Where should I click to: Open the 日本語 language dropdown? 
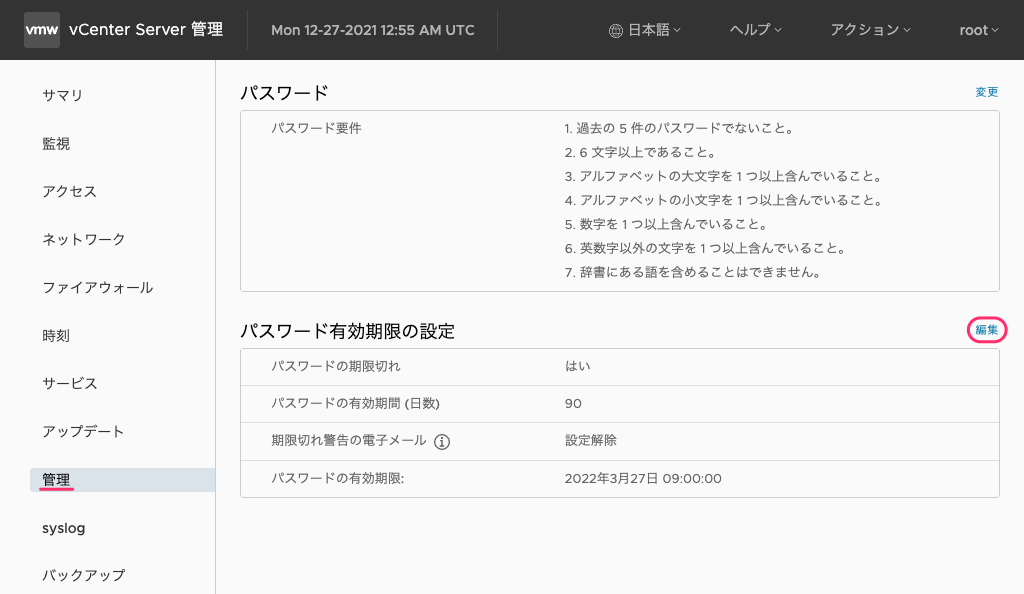click(654, 30)
